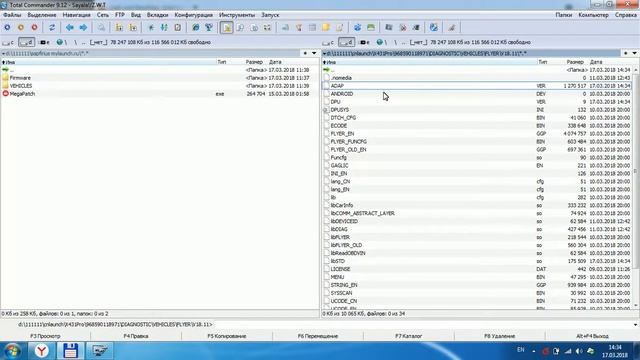
Task: Go forward with the blue right arrow
Action: click(83, 27)
